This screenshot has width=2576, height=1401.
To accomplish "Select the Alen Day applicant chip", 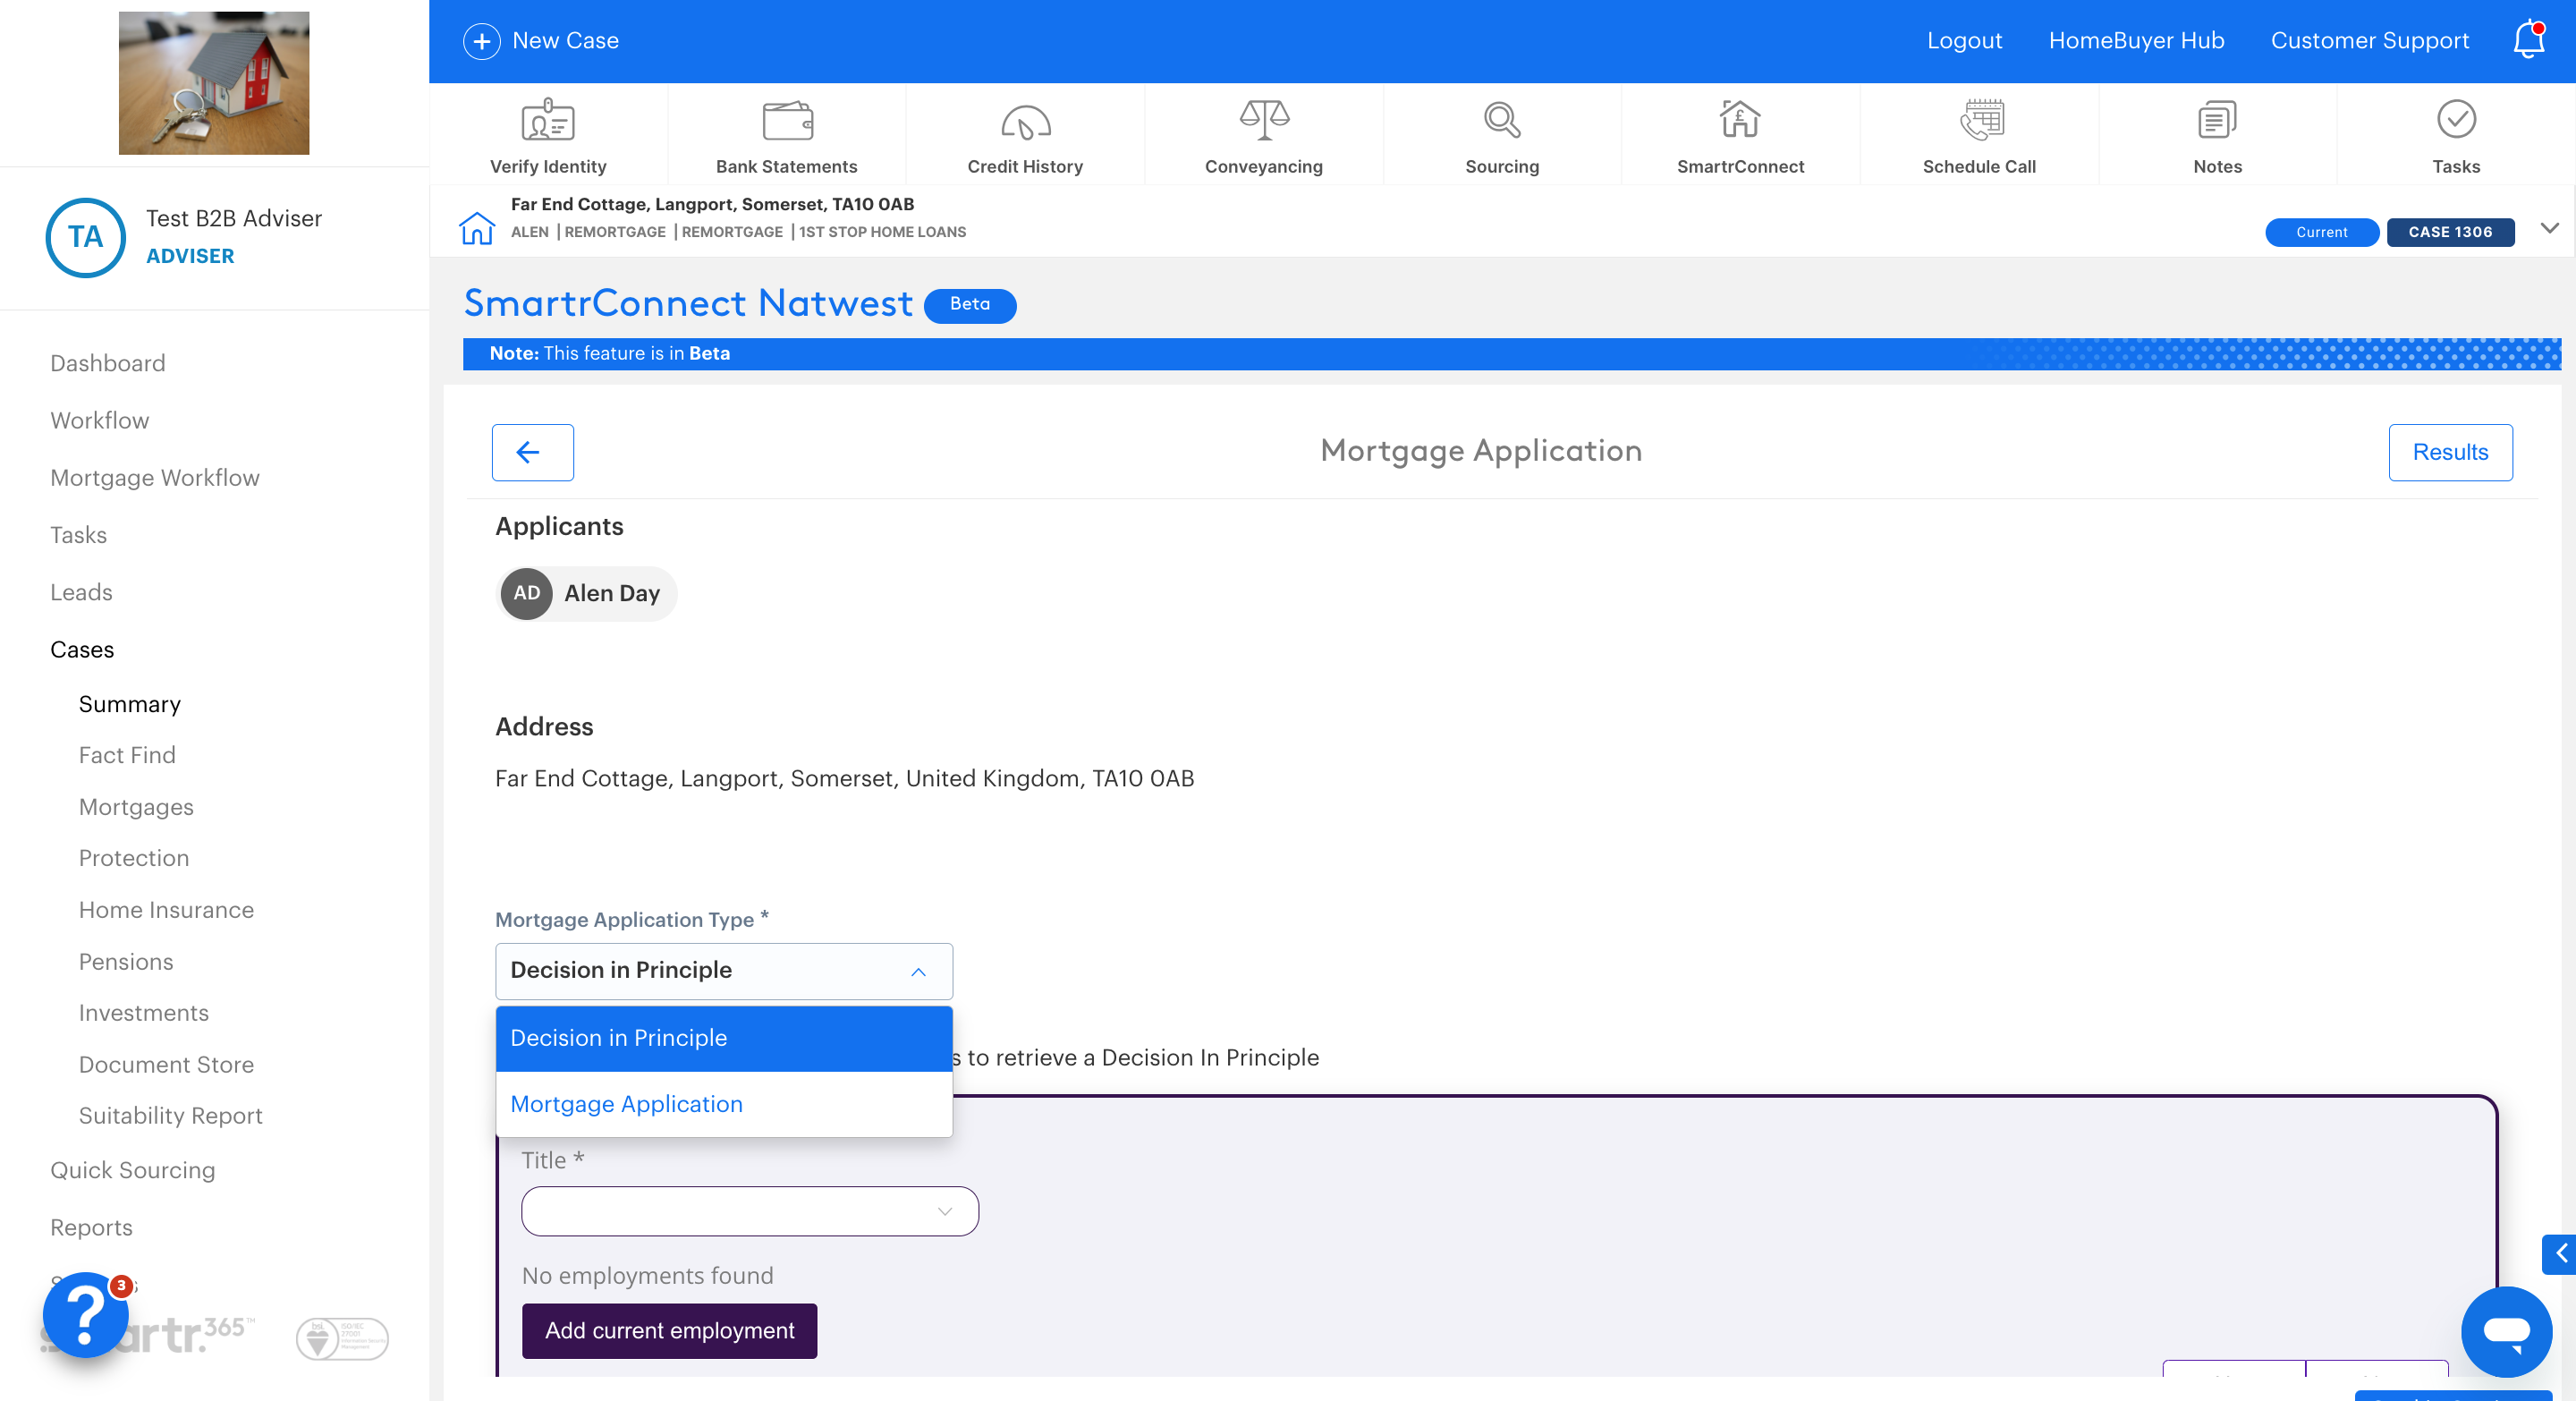I will coord(587,594).
